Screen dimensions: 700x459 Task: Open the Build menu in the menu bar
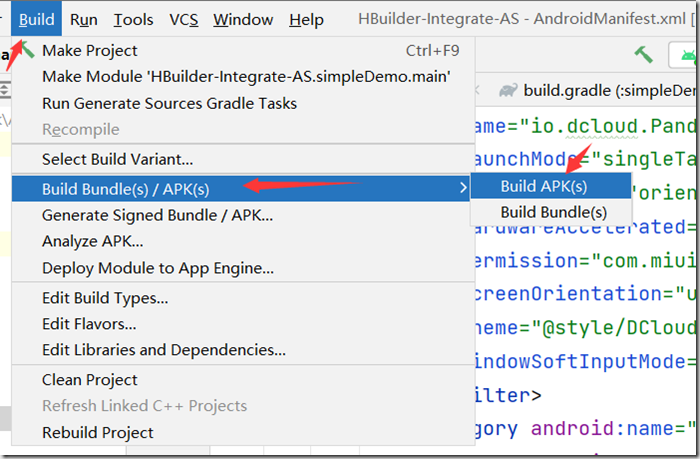coord(36,19)
